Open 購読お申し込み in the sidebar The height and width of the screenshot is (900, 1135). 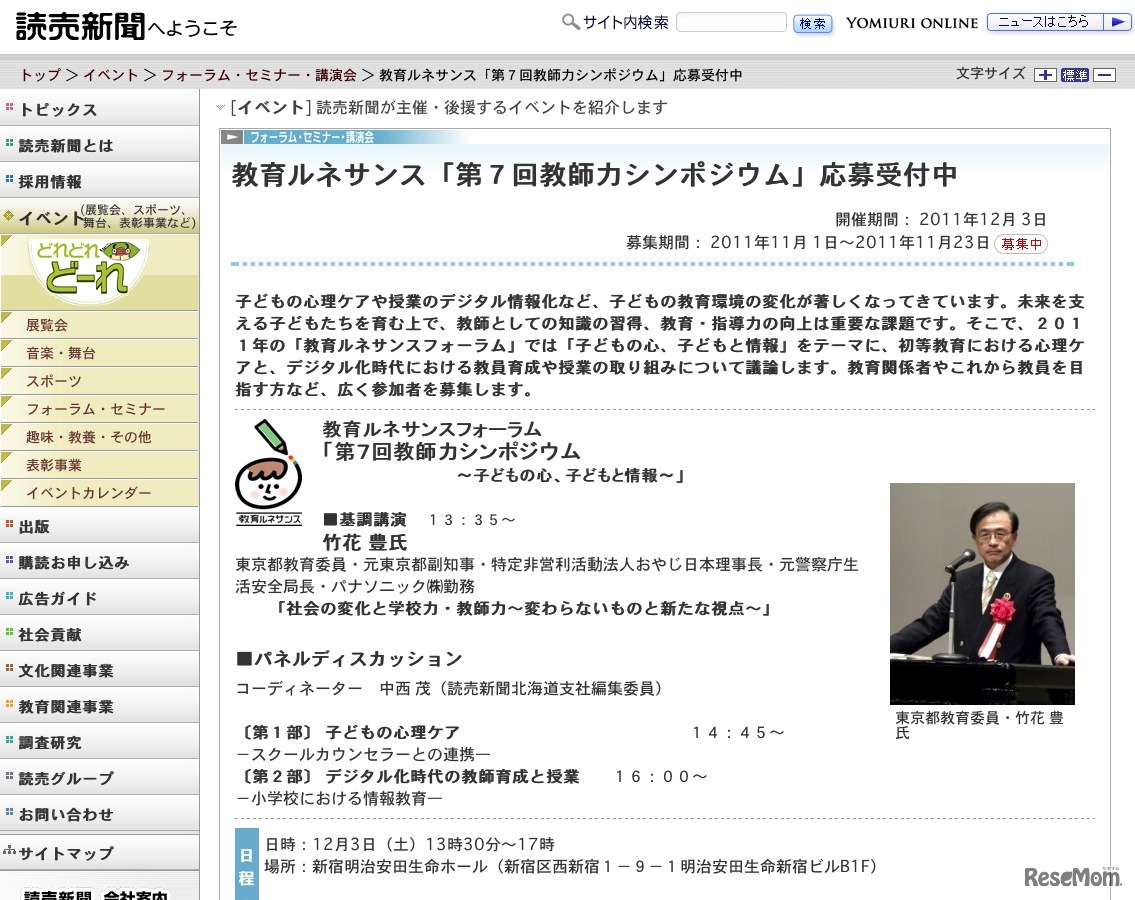99,562
